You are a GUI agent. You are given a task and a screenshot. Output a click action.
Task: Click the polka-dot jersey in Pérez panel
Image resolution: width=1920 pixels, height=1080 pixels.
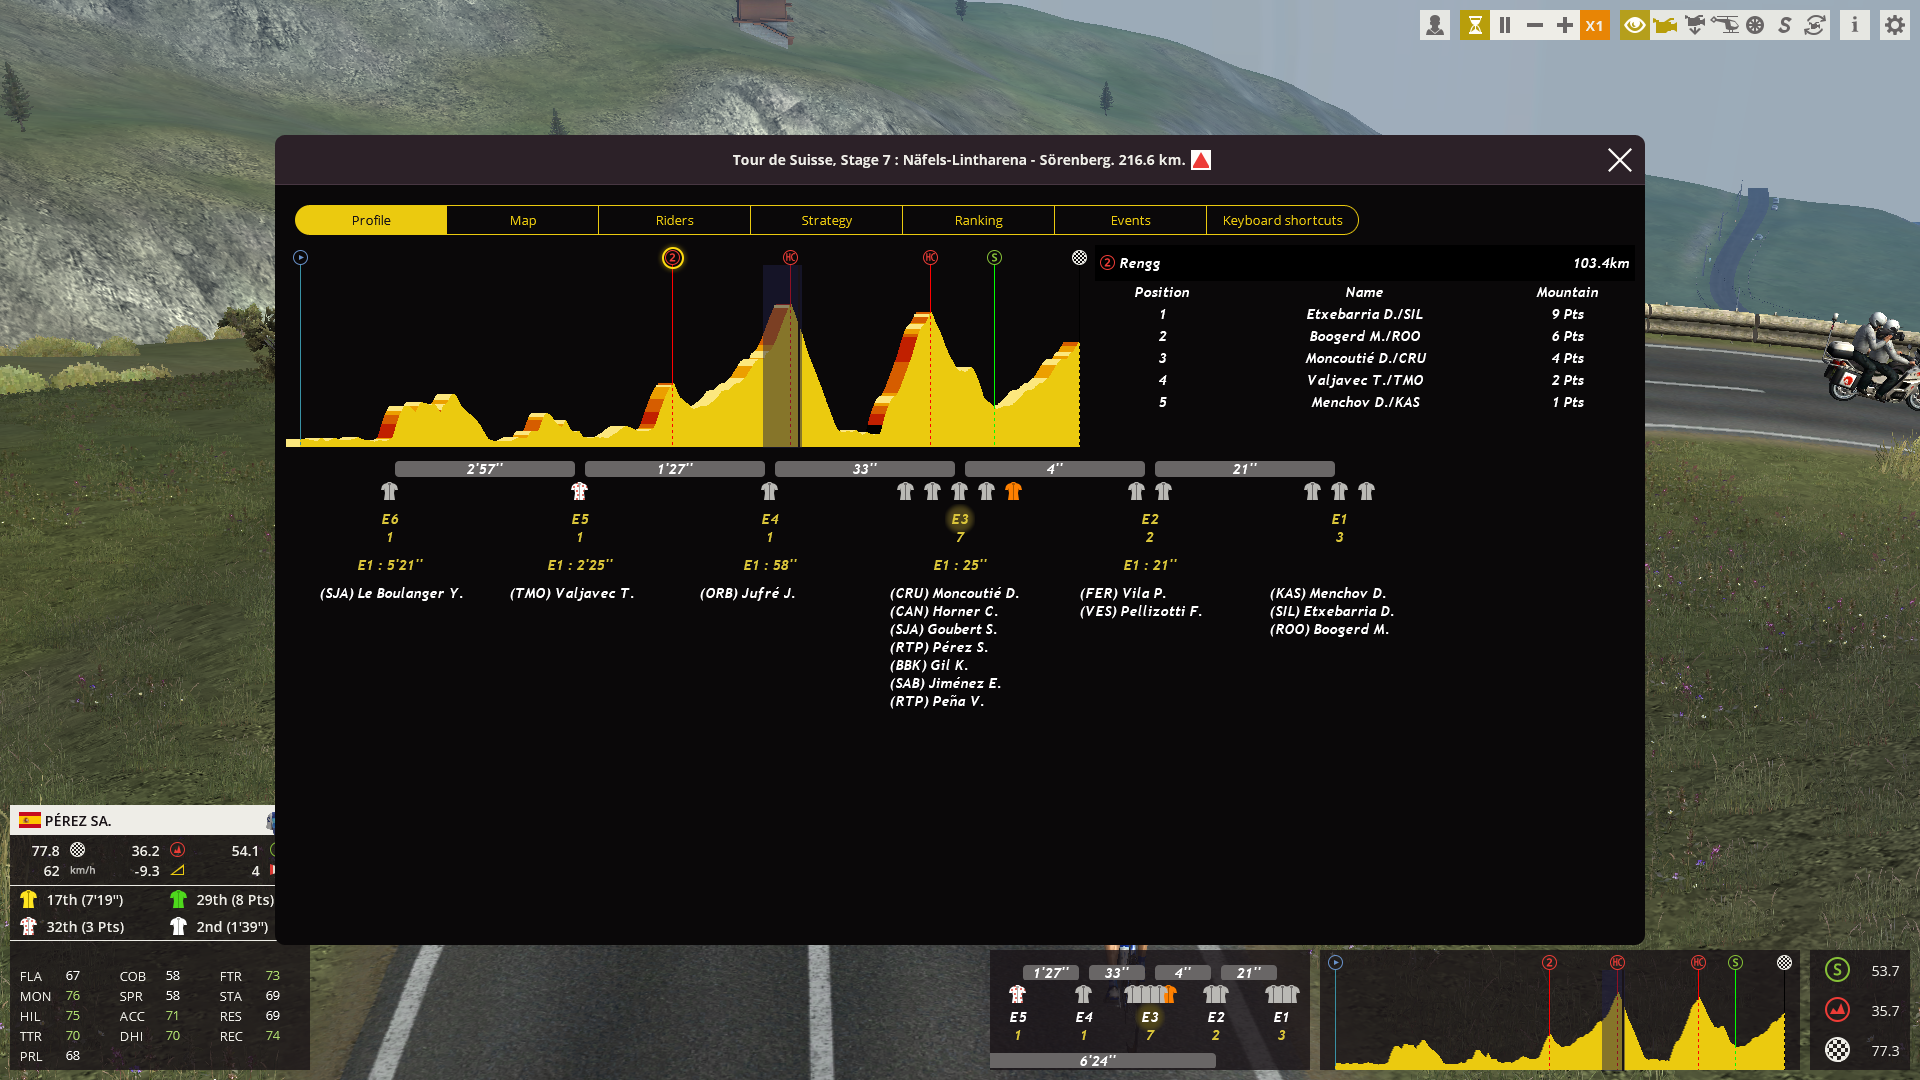pos(28,926)
